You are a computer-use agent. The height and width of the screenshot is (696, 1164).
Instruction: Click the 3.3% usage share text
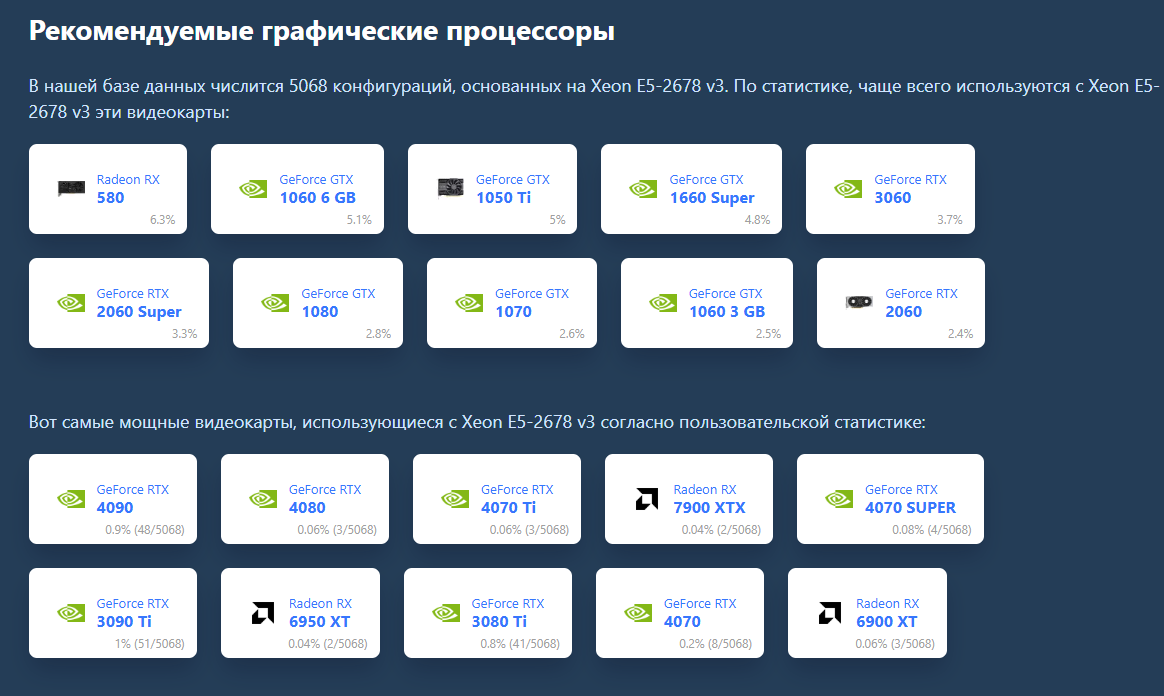(185, 334)
